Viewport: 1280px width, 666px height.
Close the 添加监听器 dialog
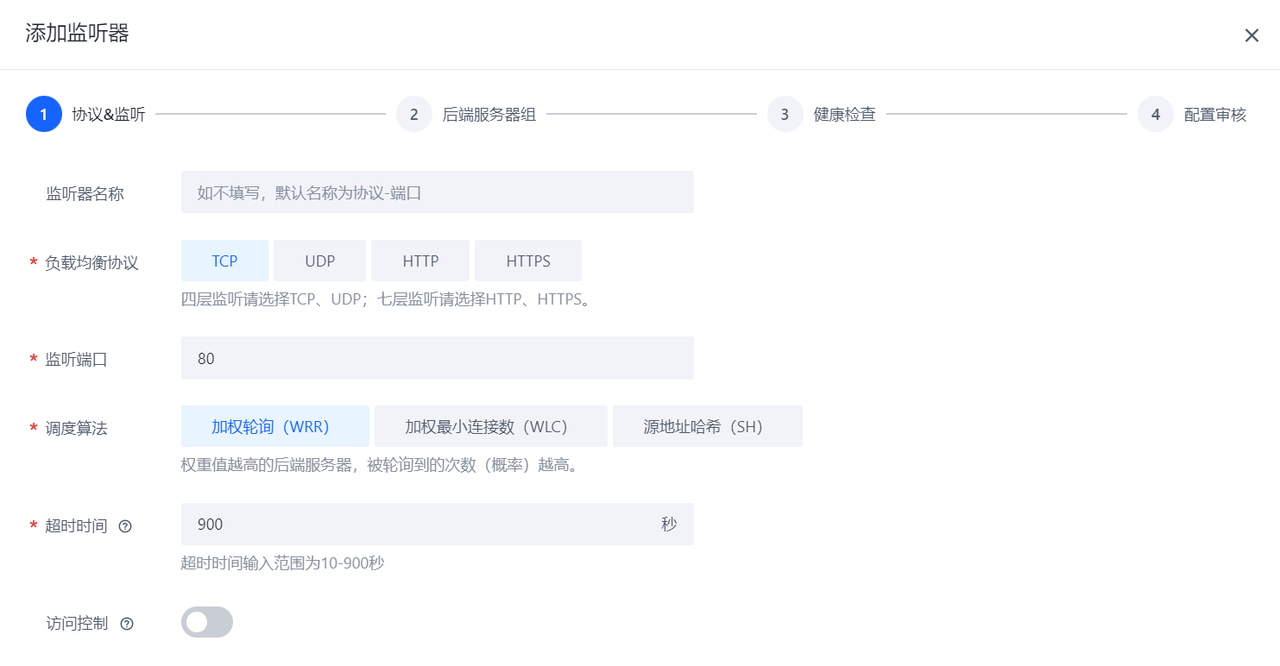(x=1251, y=36)
